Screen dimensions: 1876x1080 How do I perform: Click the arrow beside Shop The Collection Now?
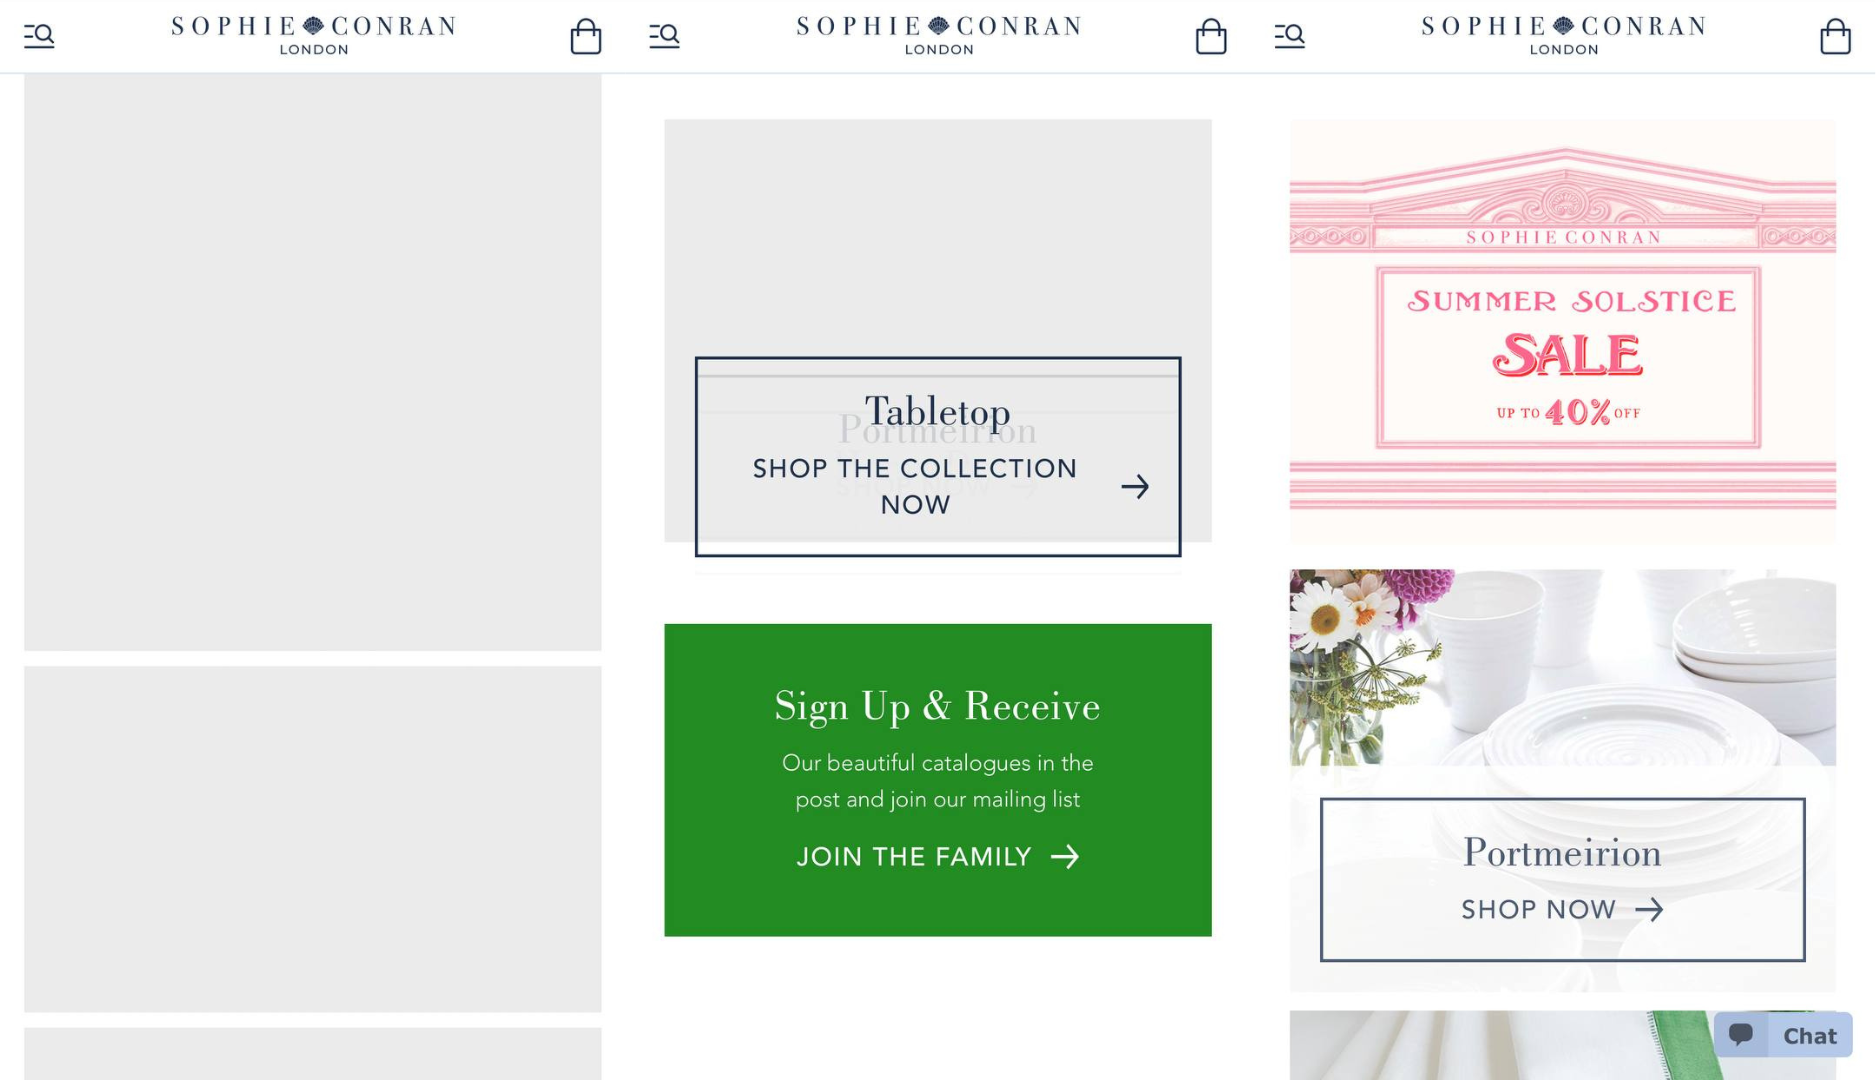point(1135,487)
